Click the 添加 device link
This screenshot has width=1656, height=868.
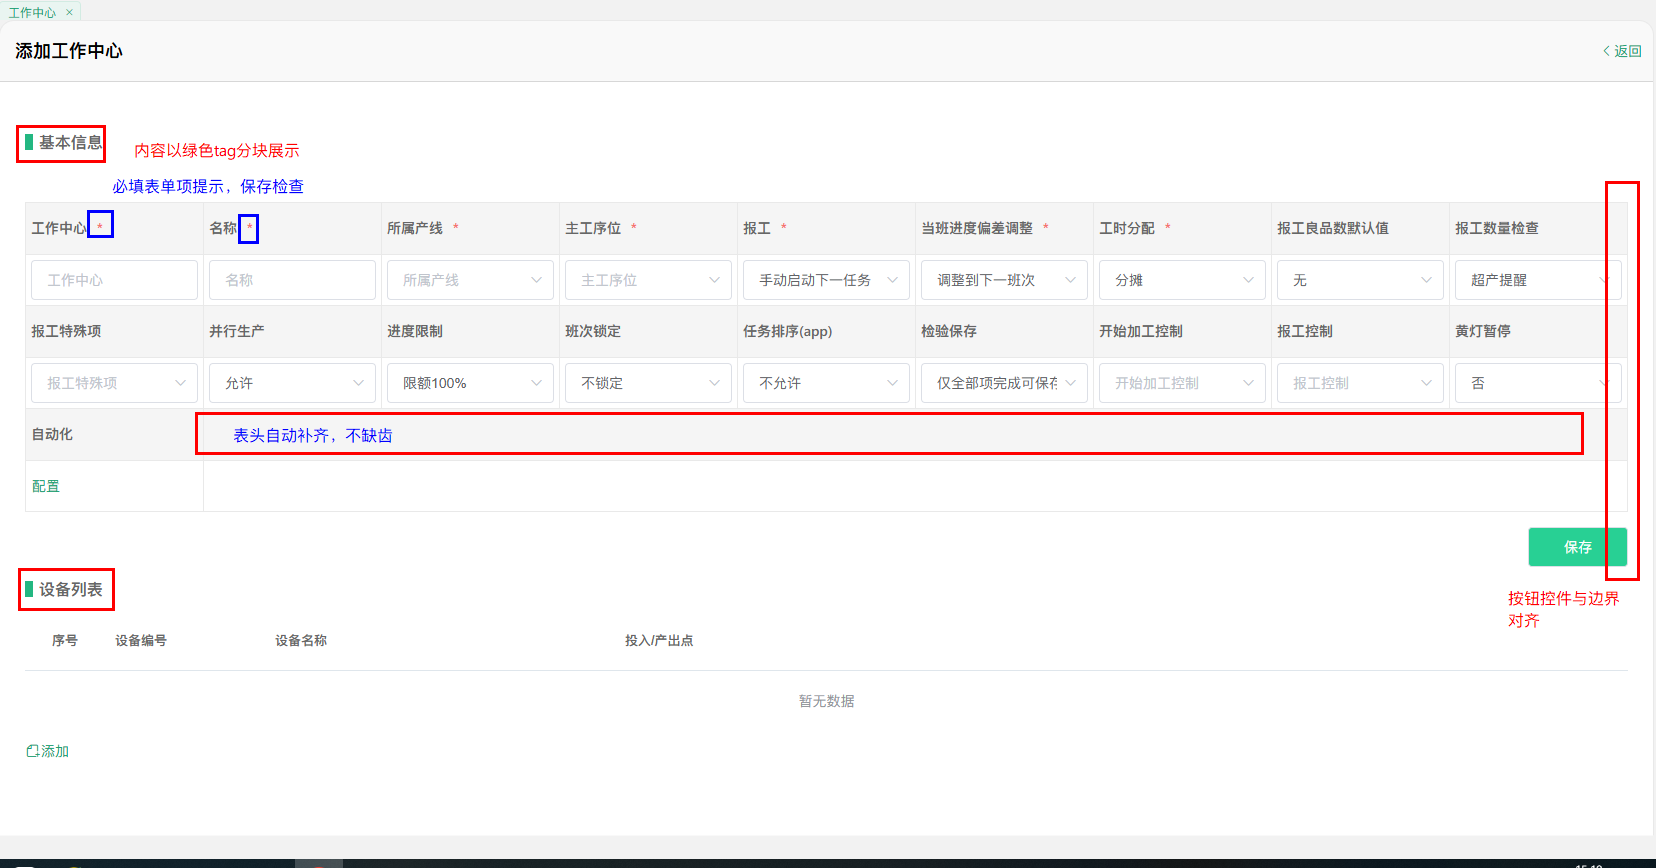point(48,751)
